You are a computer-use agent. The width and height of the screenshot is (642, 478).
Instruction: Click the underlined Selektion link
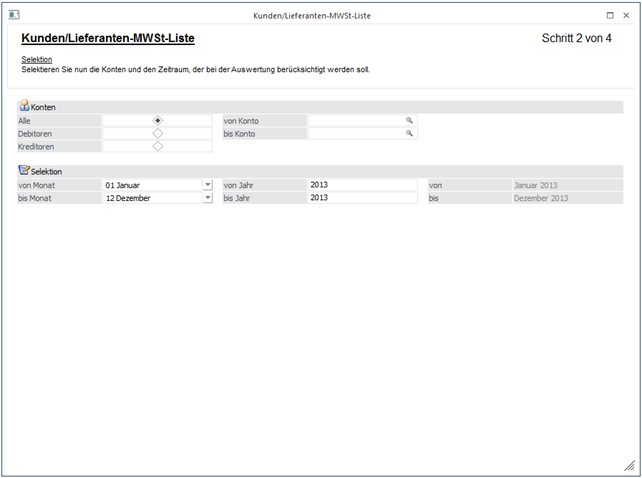pos(36,60)
